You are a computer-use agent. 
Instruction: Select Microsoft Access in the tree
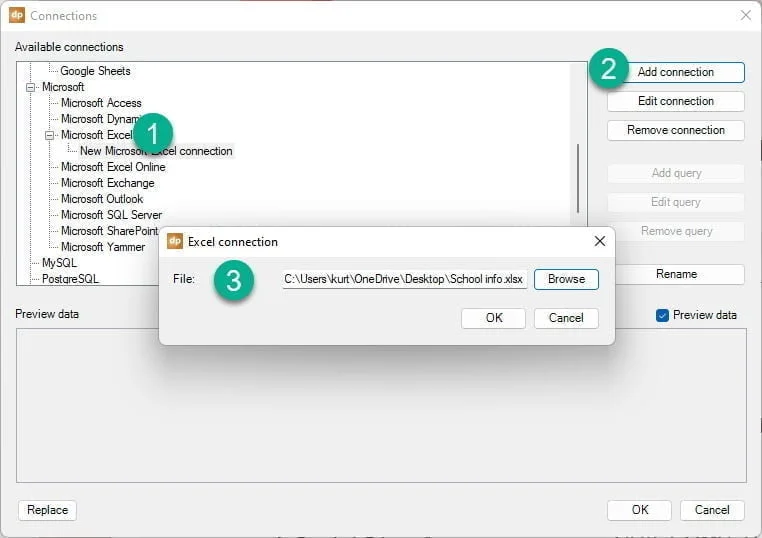point(101,103)
